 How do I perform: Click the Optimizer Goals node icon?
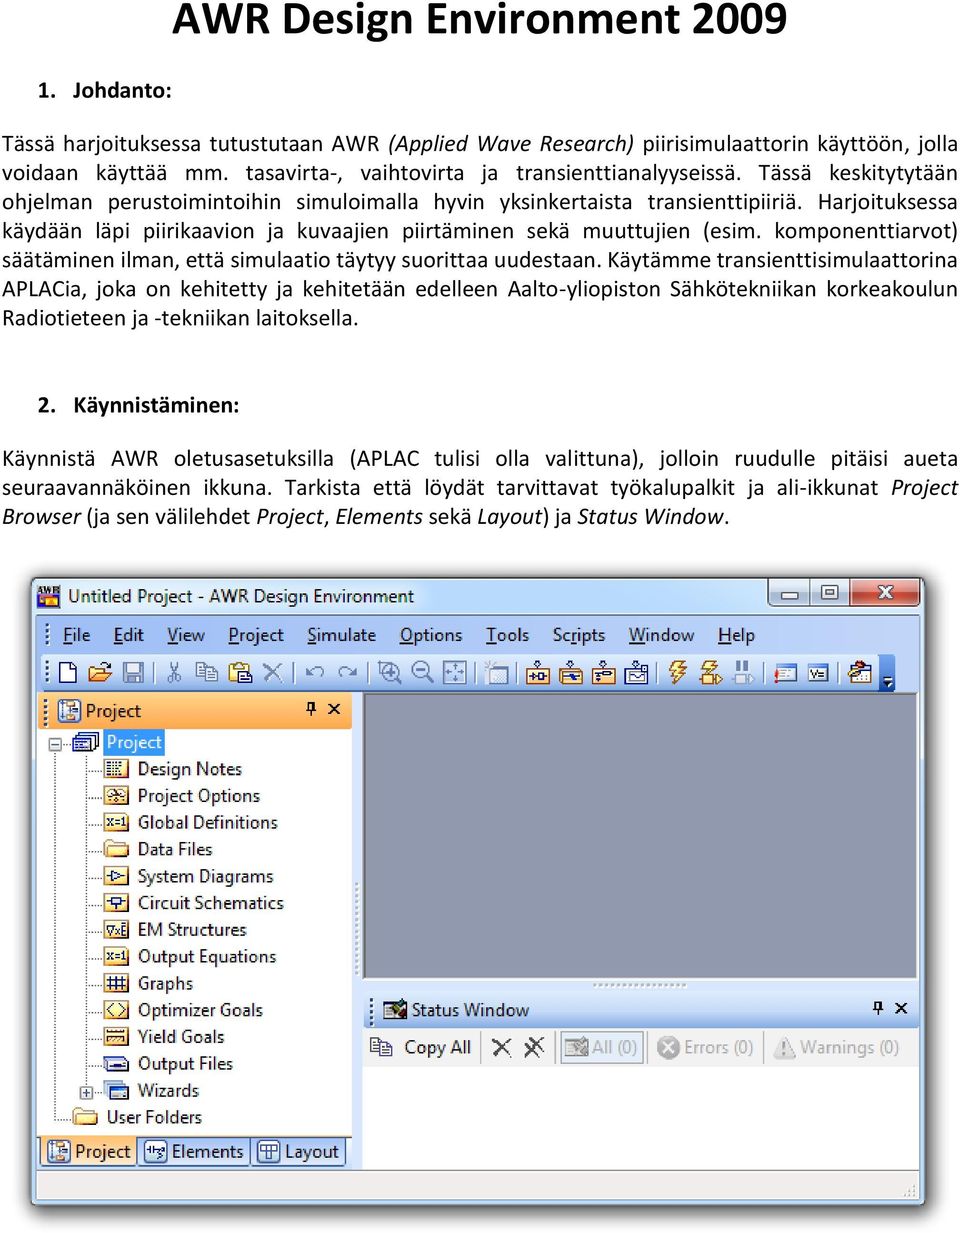pos(117,1010)
